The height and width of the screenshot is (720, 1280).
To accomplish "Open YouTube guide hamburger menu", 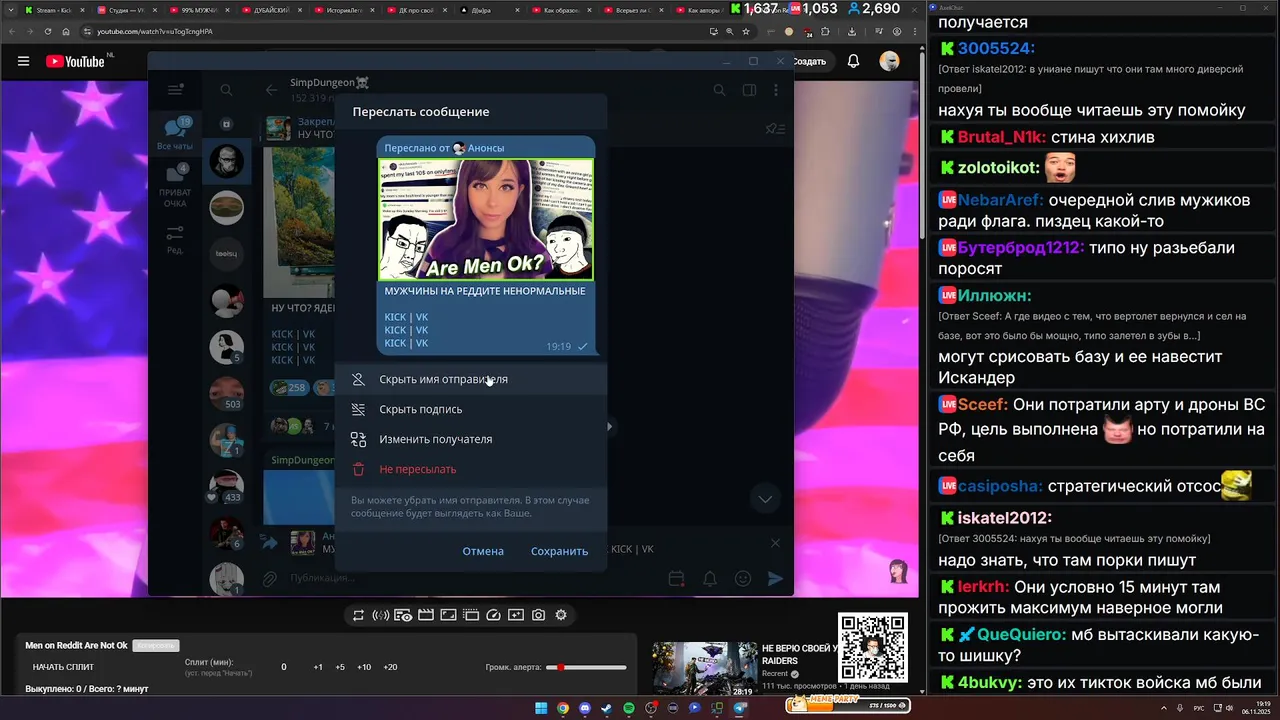I will click(x=23, y=61).
